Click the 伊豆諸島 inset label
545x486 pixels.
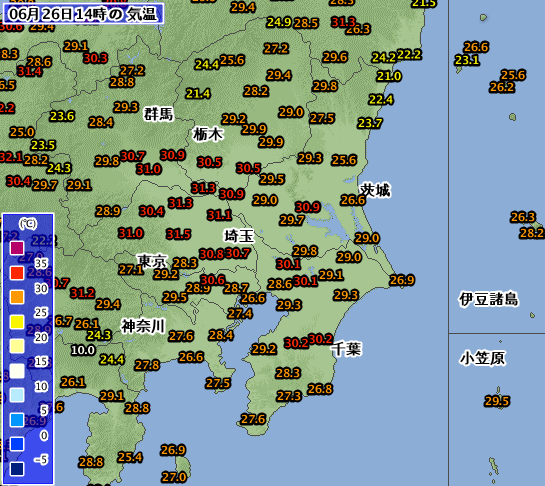click(x=488, y=299)
